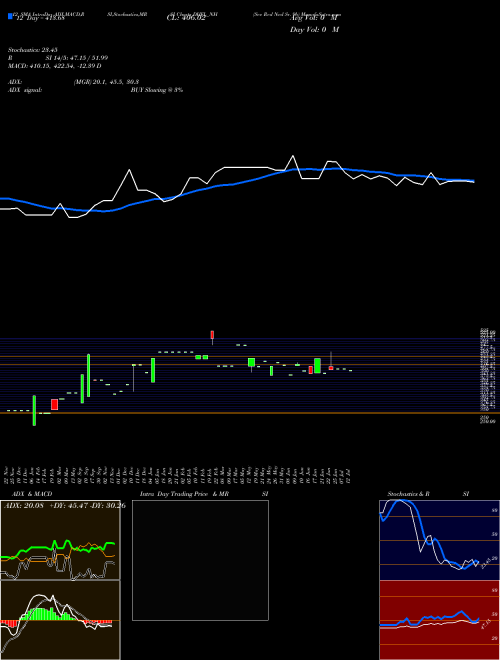
Task: Click the SI 14/3 values text
Action: click(x=77, y=58)
